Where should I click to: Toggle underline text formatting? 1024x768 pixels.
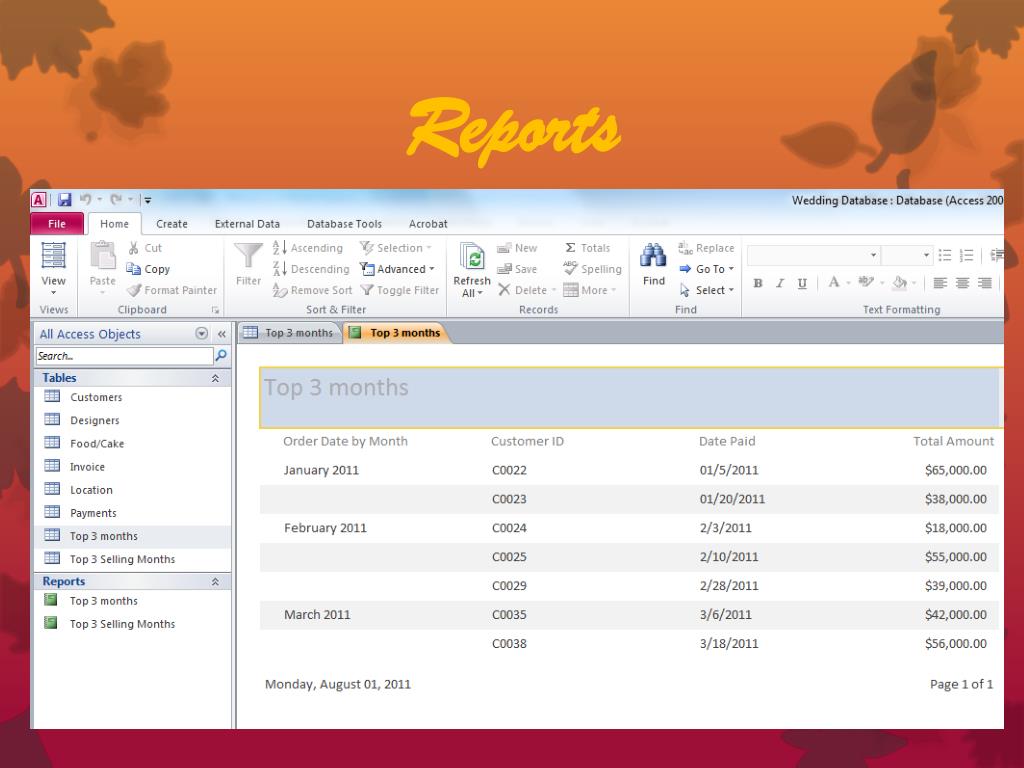(x=802, y=284)
